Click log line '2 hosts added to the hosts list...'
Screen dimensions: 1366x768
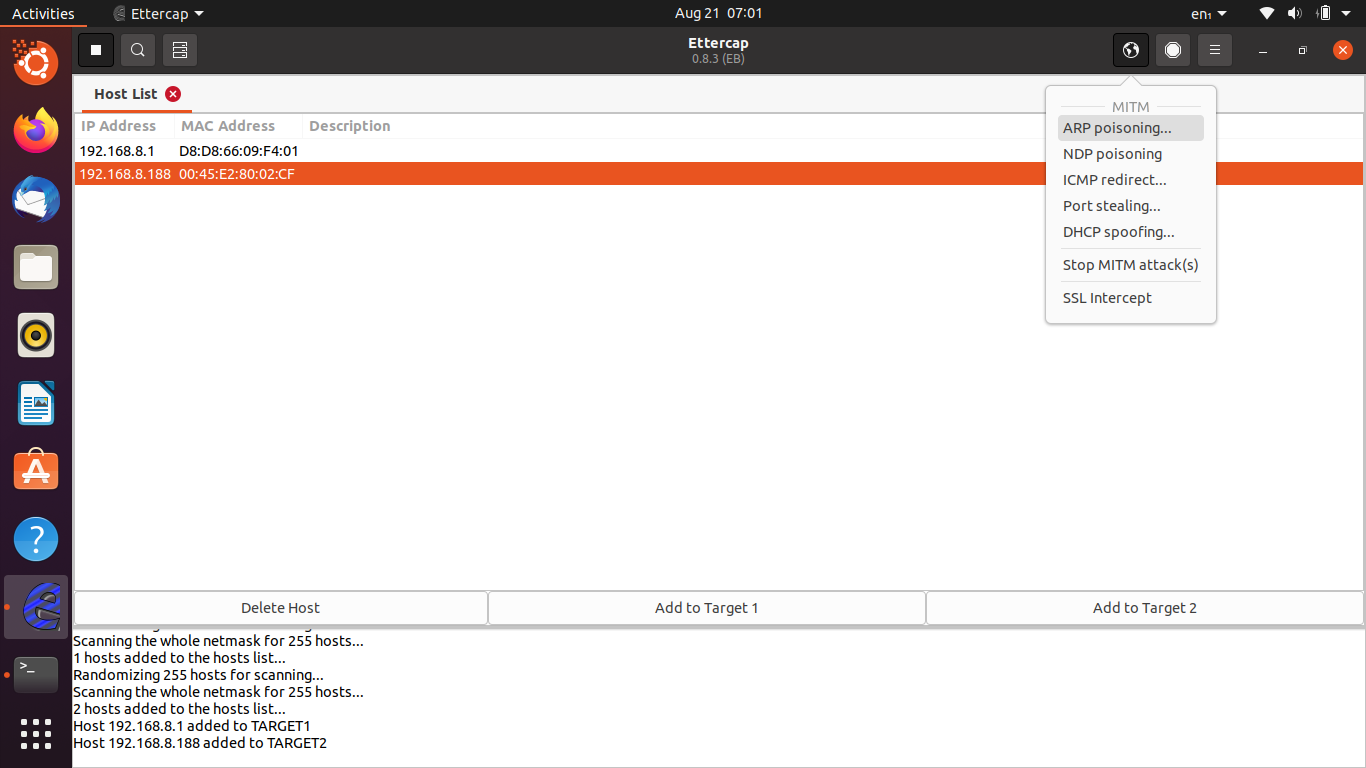pyautogui.click(x=179, y=709)
